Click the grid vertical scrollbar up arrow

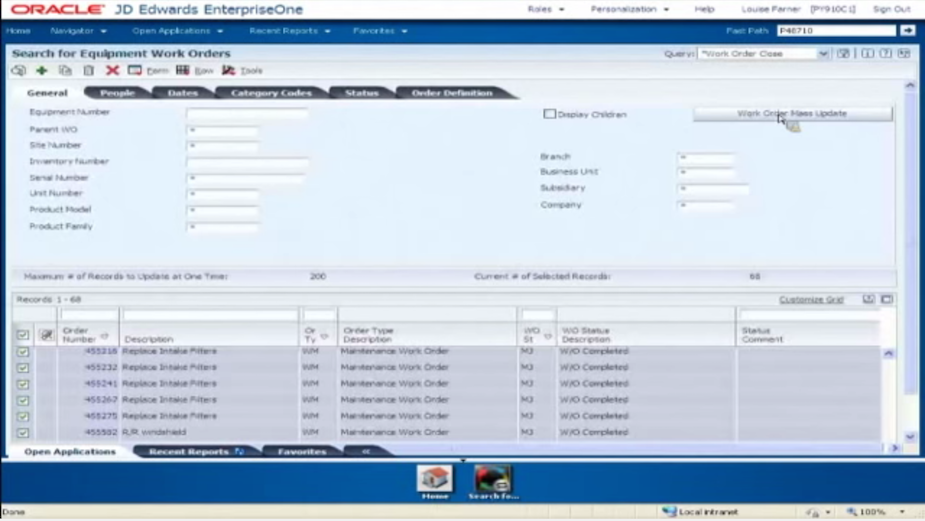click(888, 353)
